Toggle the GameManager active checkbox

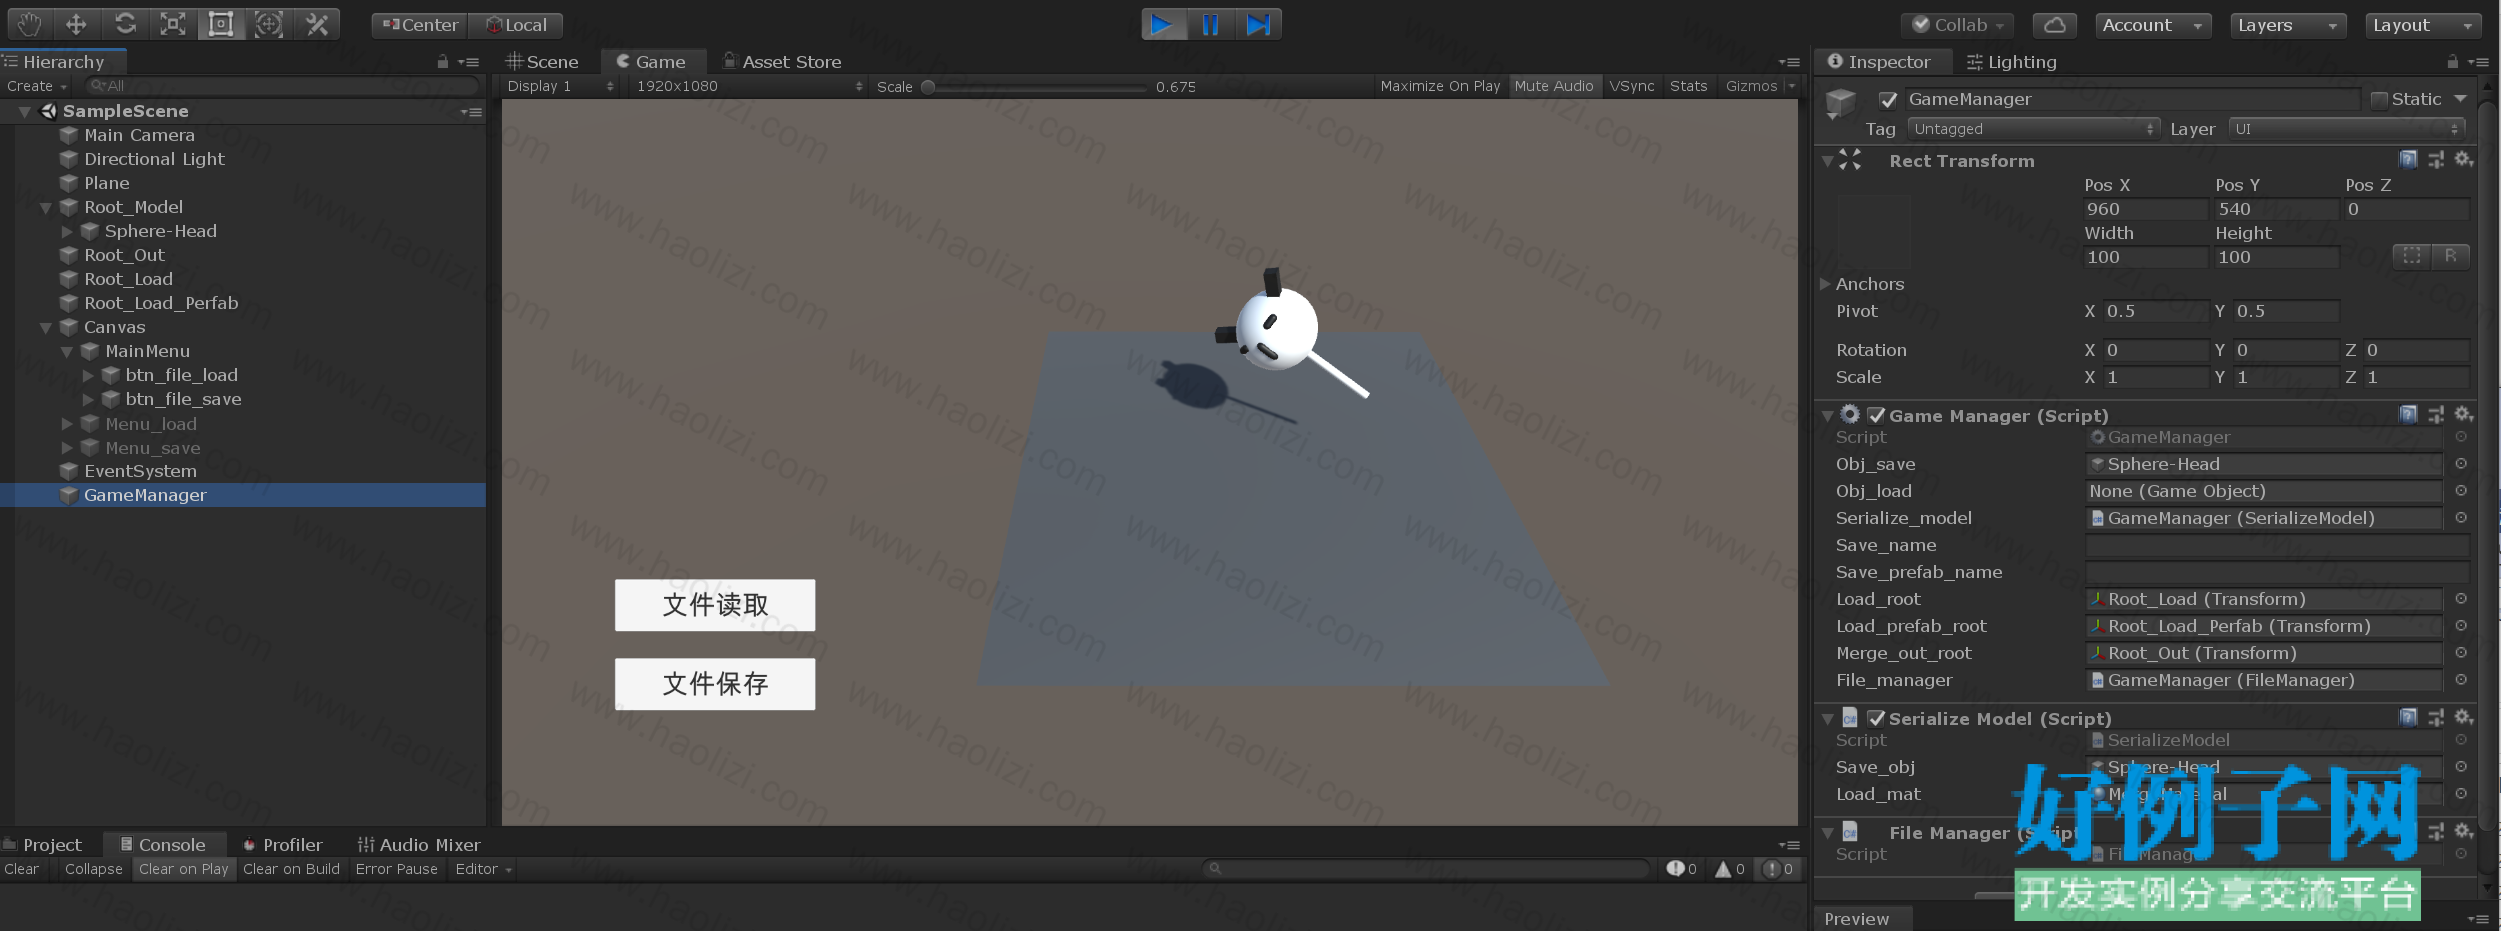click(1888, 99)
